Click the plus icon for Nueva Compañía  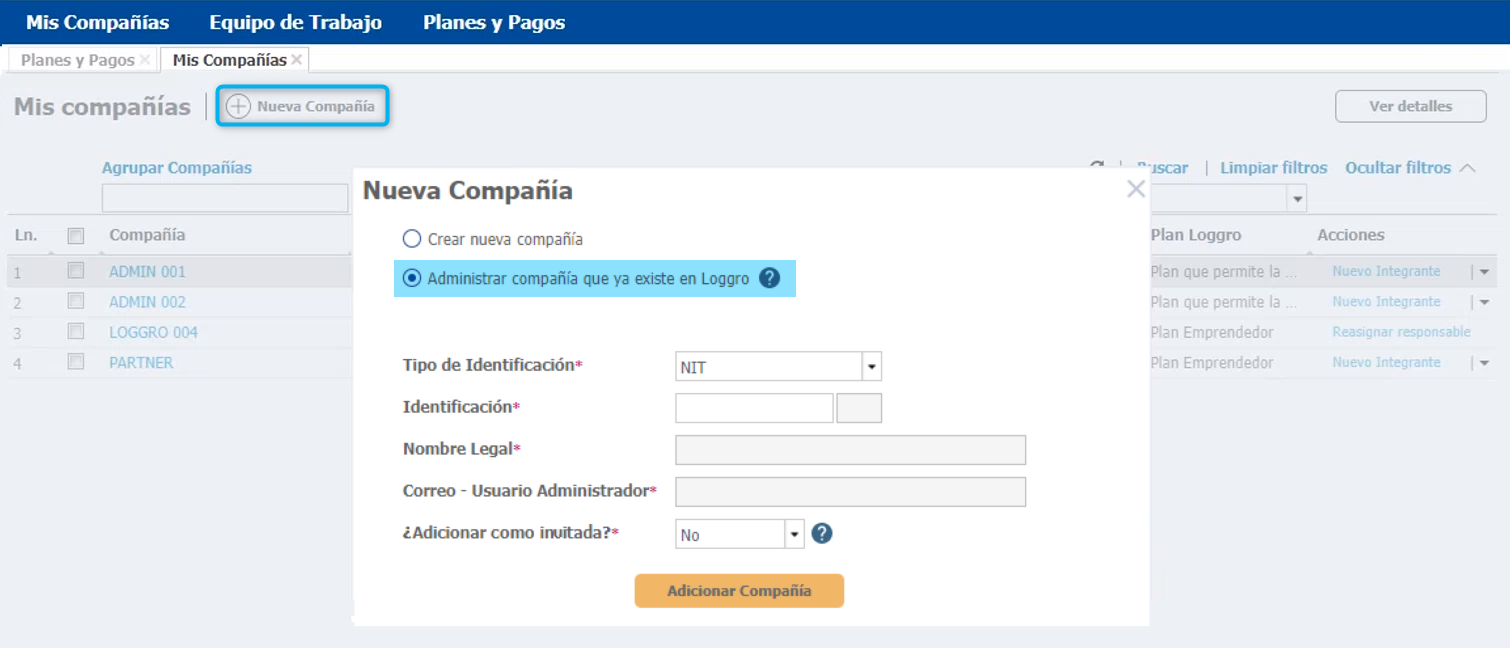[238, 106]
